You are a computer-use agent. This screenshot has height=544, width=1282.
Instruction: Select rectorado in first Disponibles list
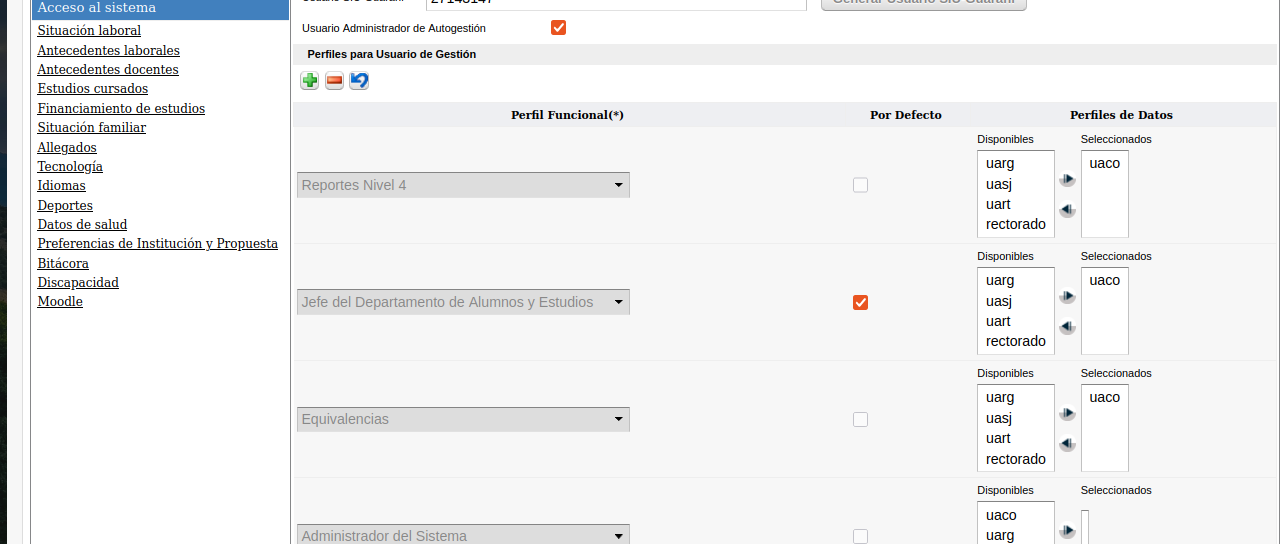1015,224
